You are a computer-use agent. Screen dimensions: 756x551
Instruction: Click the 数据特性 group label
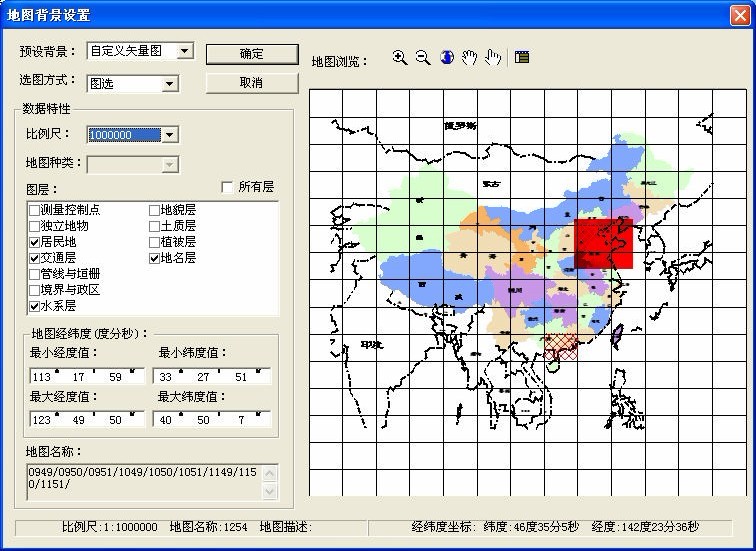(x=46, y=109)
